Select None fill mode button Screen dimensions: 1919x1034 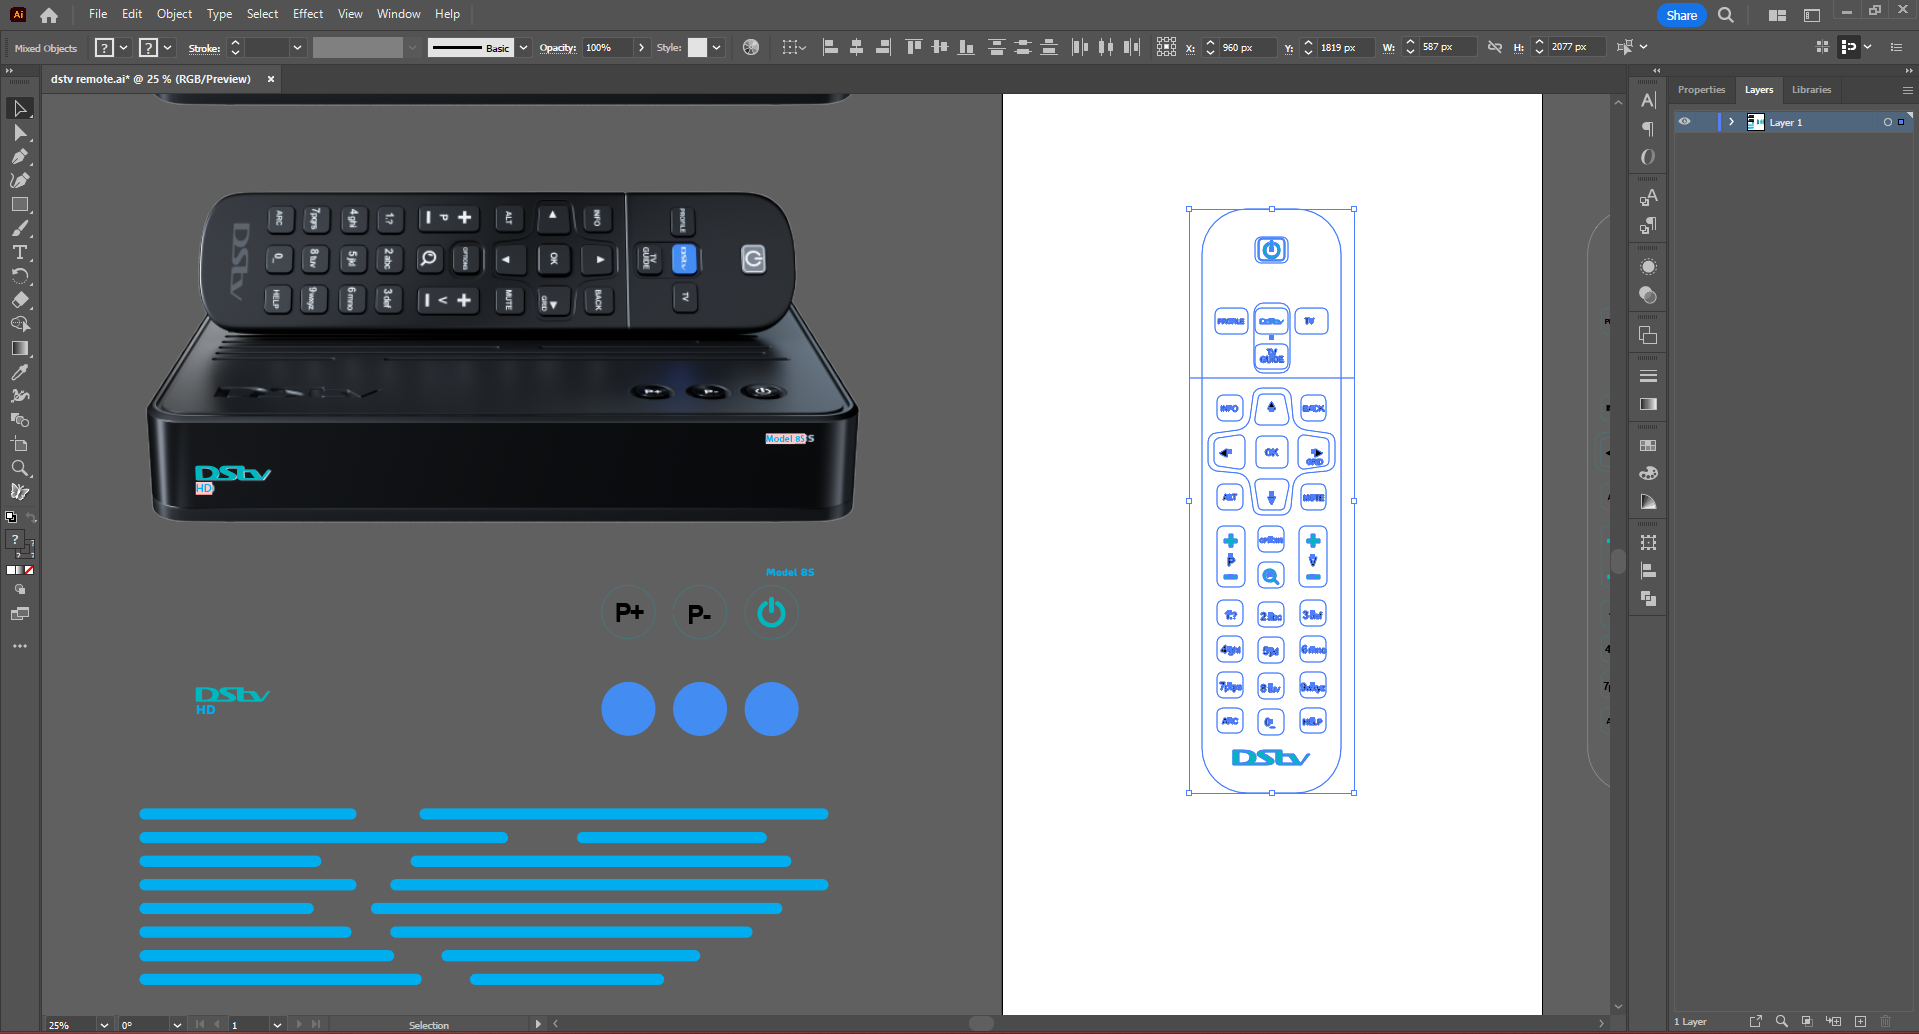point(29,570)
